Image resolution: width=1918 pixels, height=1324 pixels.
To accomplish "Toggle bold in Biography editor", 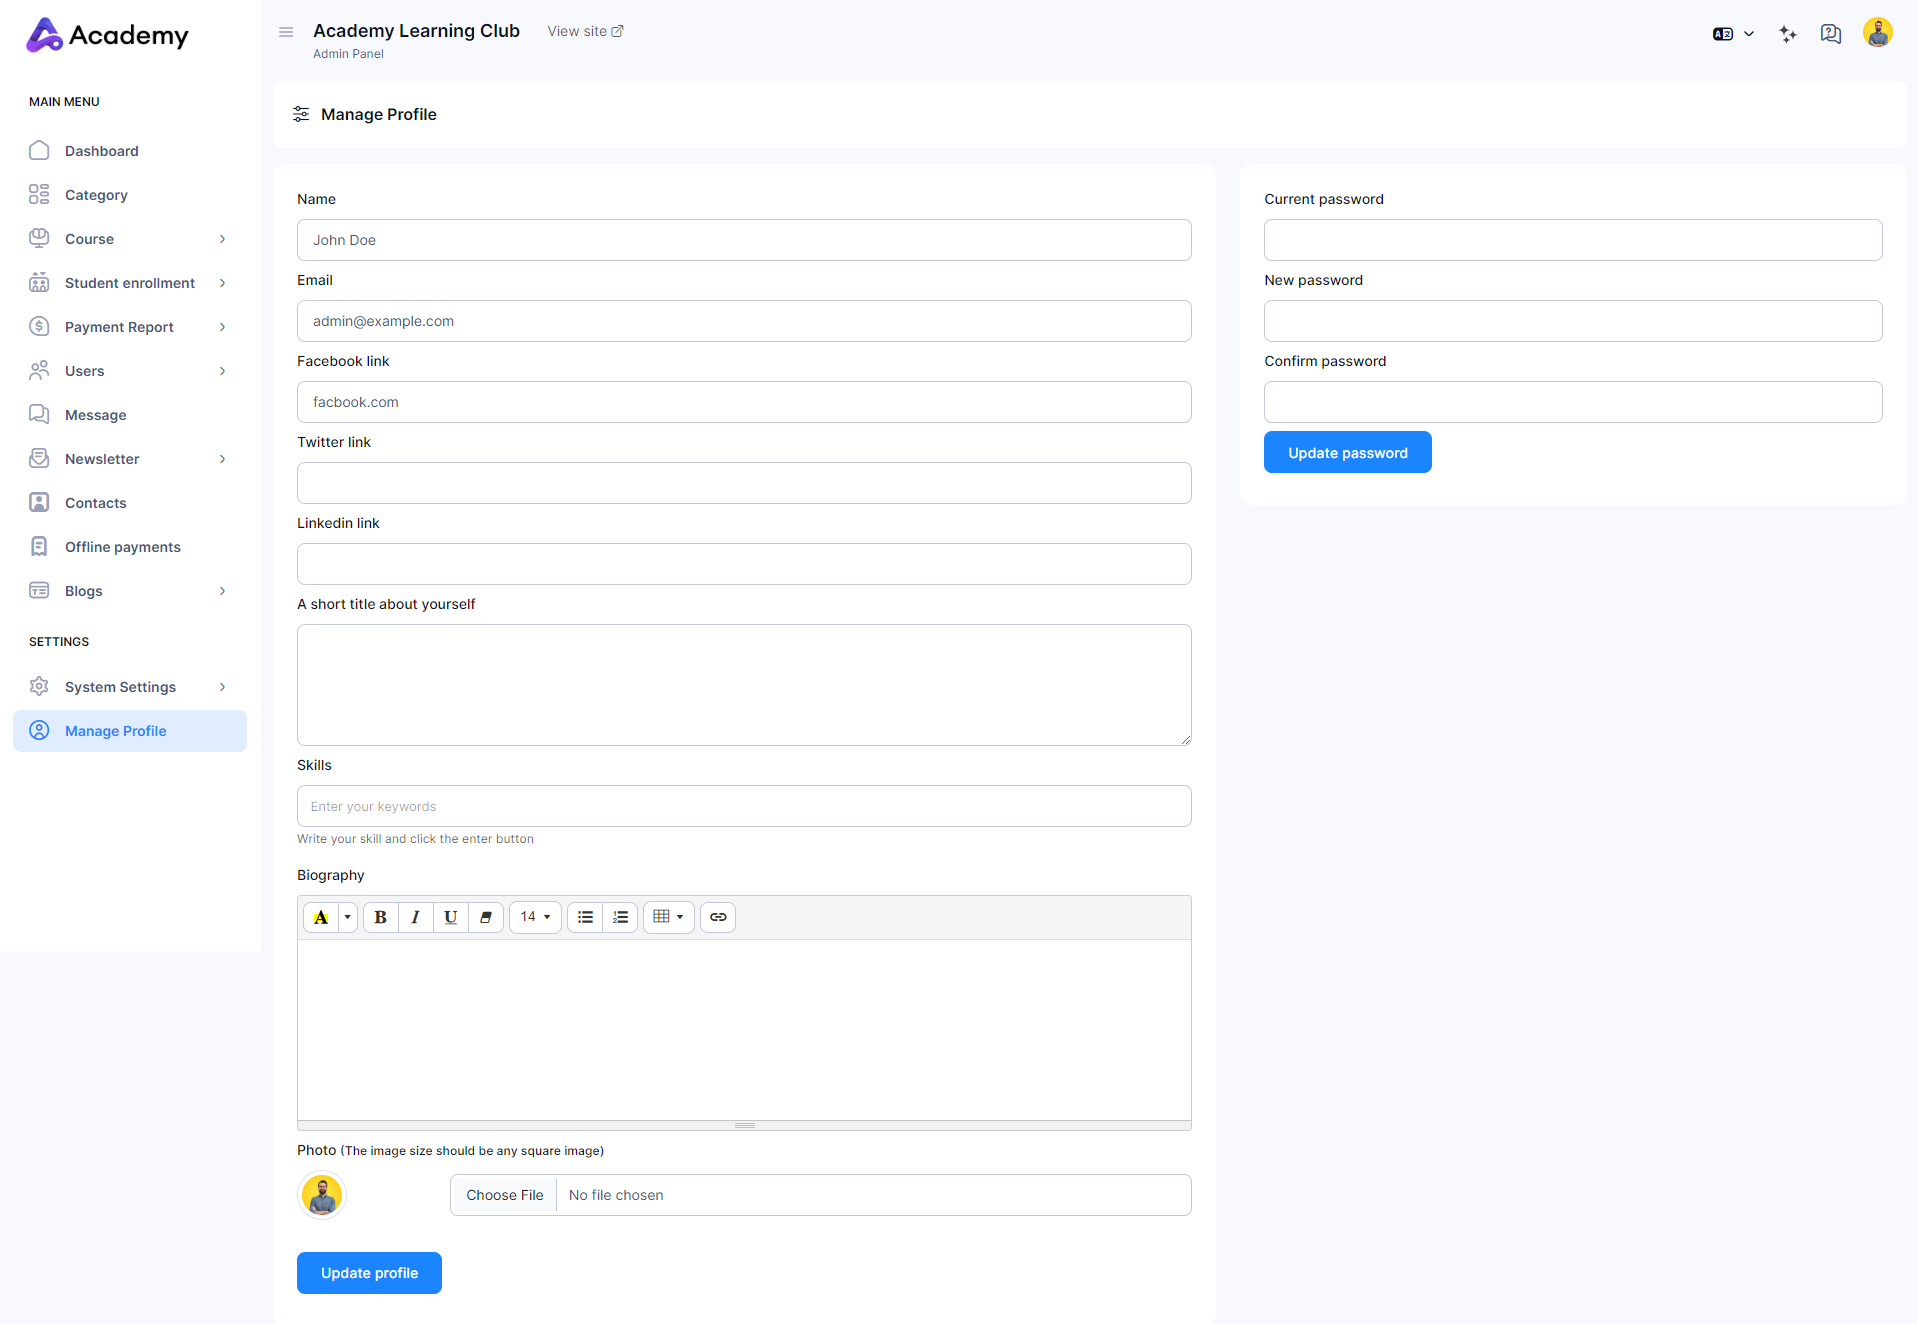I will click(x=380, y=917).
